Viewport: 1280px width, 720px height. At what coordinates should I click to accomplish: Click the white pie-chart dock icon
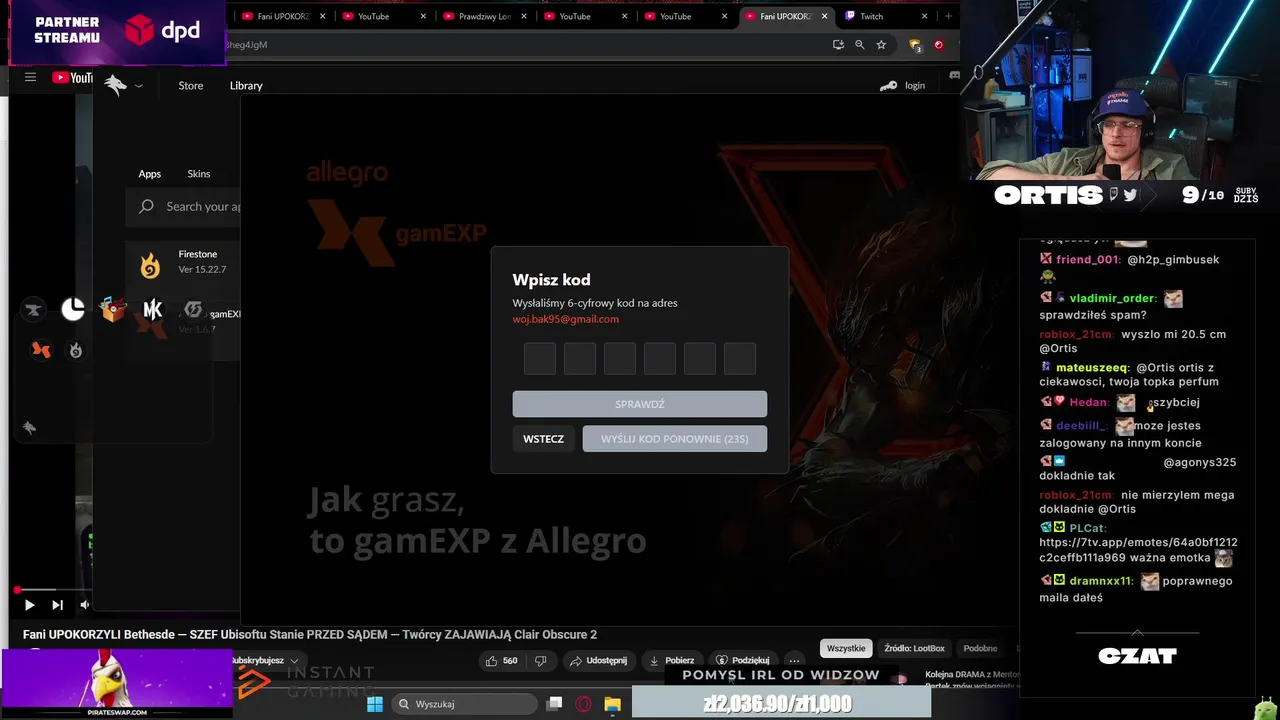click(73, 310)
